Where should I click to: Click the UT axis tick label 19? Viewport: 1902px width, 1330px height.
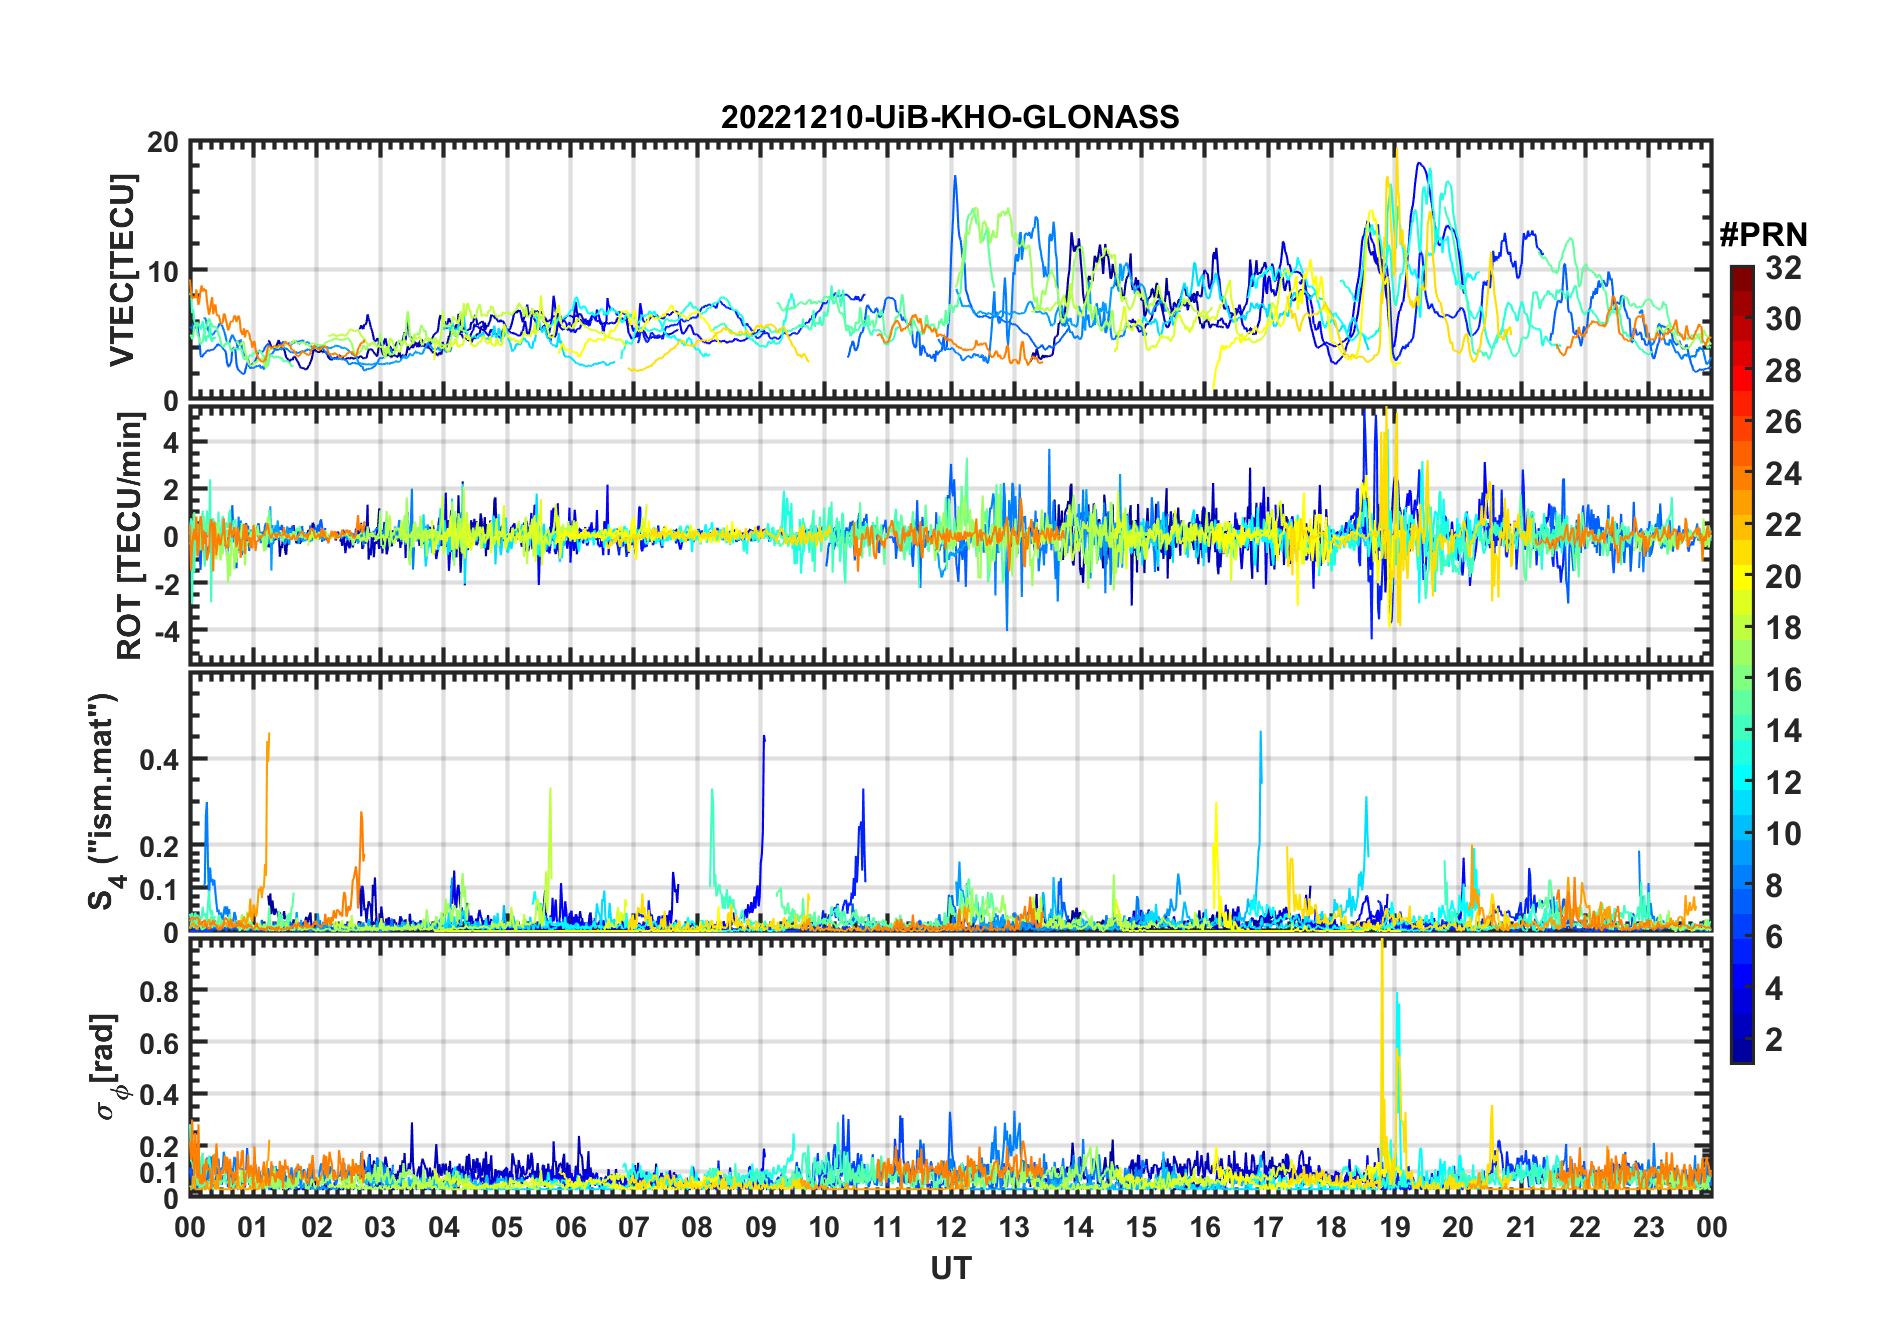(x=1394, y=1227)
